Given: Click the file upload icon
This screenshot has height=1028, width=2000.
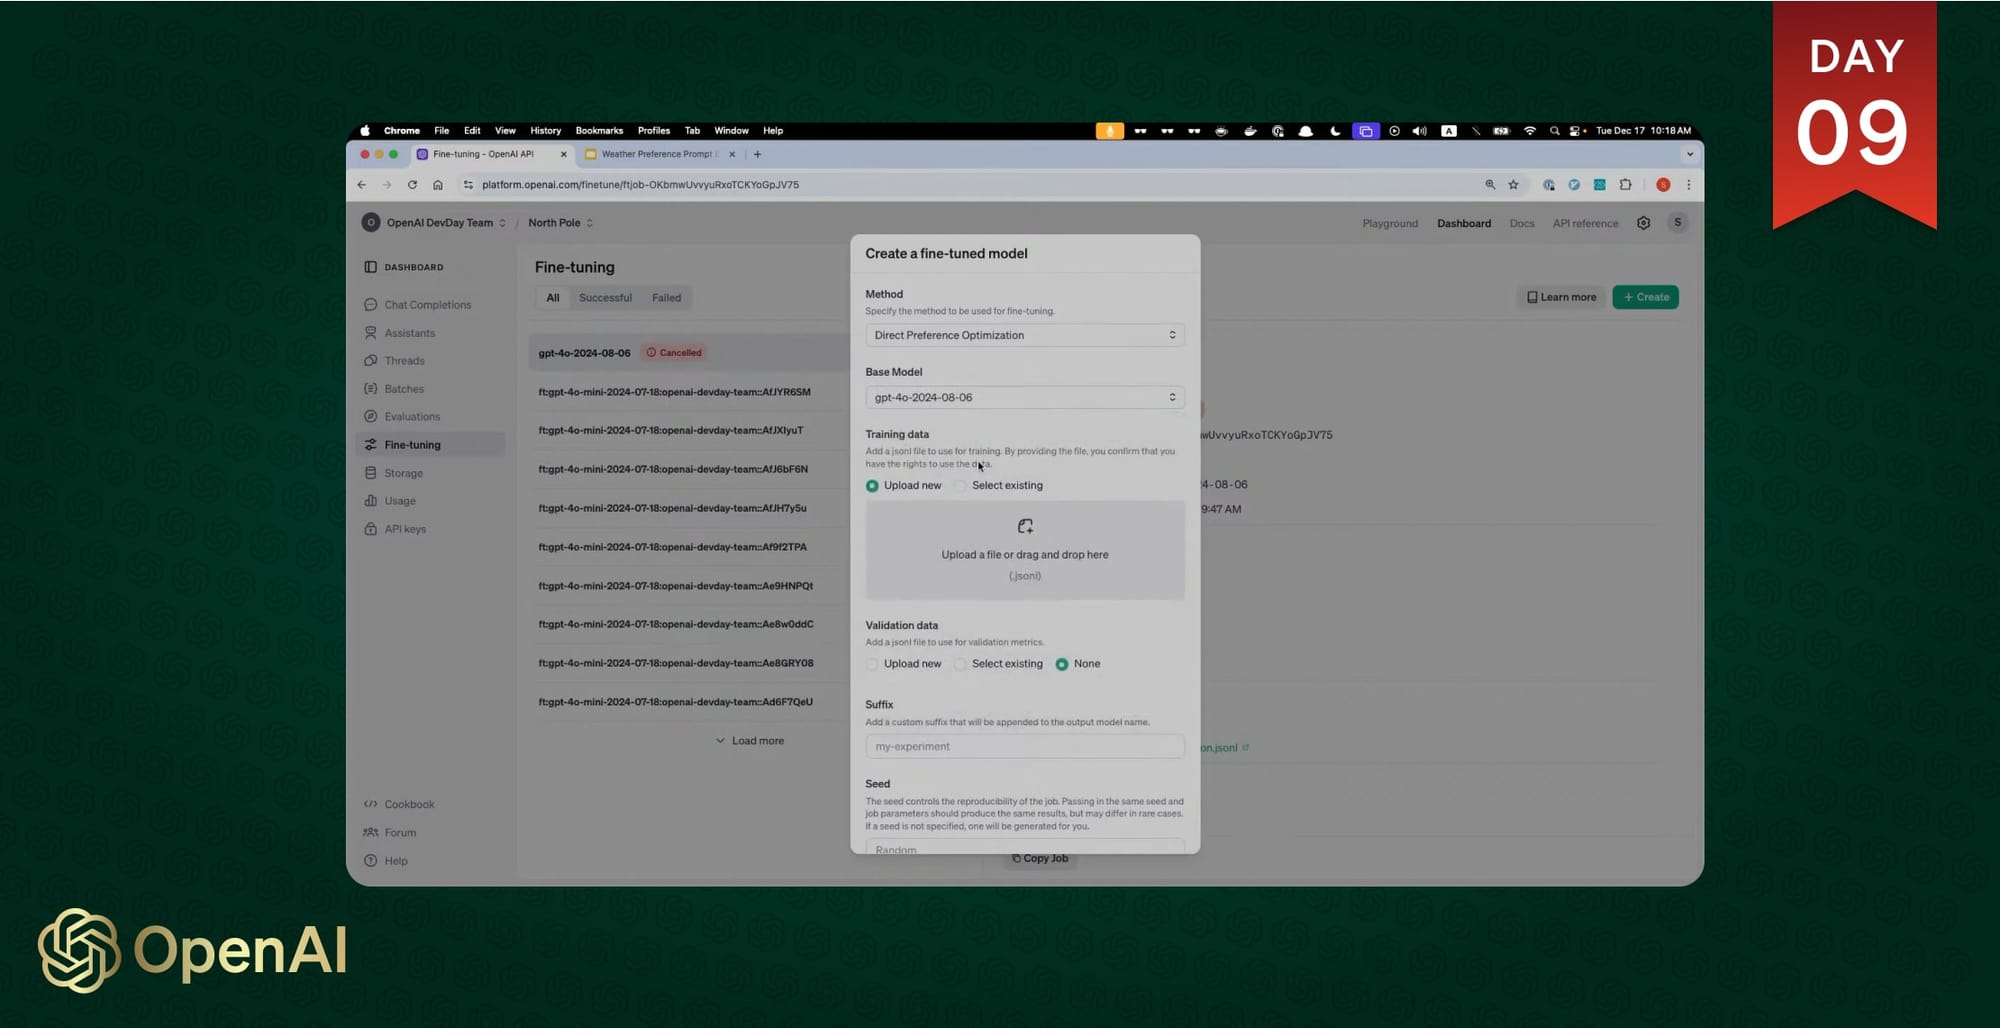Looking at the screenshot, I should [1025, 526].
